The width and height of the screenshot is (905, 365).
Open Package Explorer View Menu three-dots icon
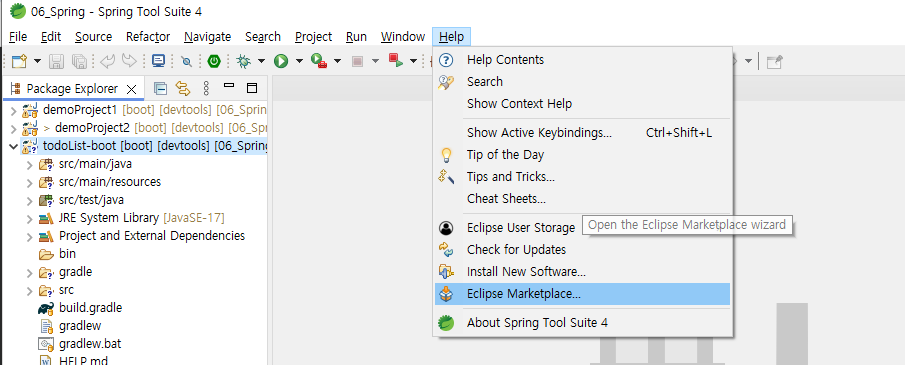tap(206, 88)
